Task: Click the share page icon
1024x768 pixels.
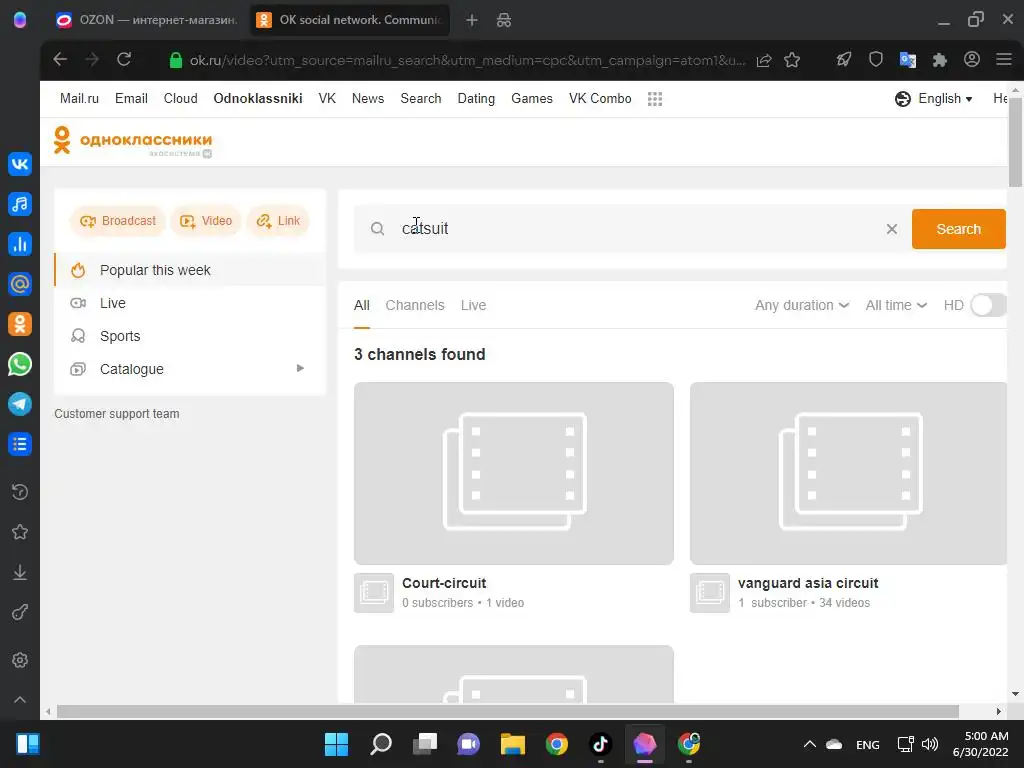Action: coord(763,61)
